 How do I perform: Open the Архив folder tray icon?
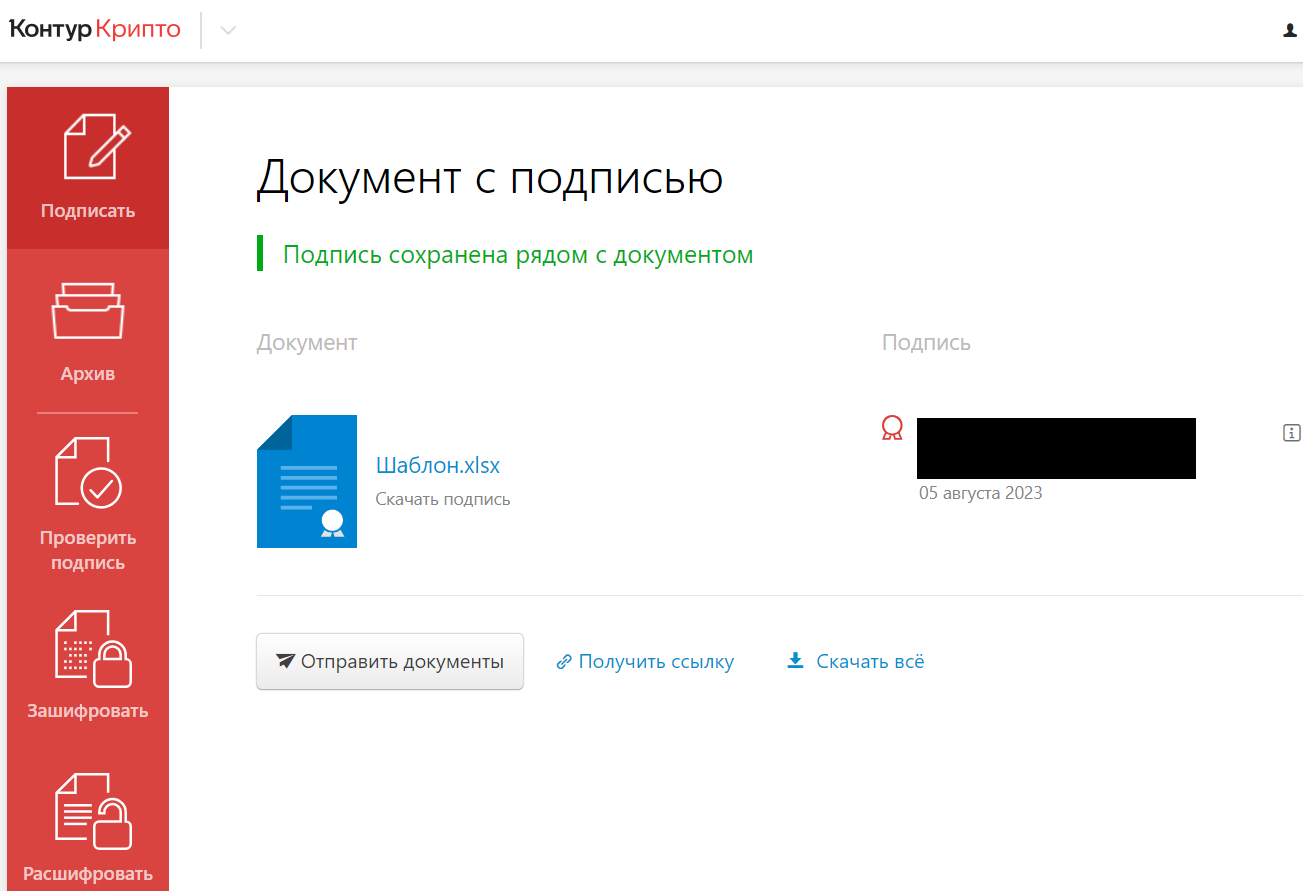(x=88, y=311)
